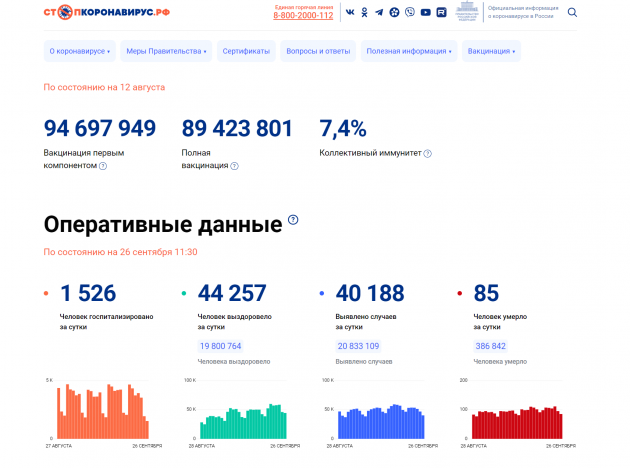Expand the О коронавирусе dropdown menu
The width and height of the screenshot is (630, 468).
tap(78, 51)
